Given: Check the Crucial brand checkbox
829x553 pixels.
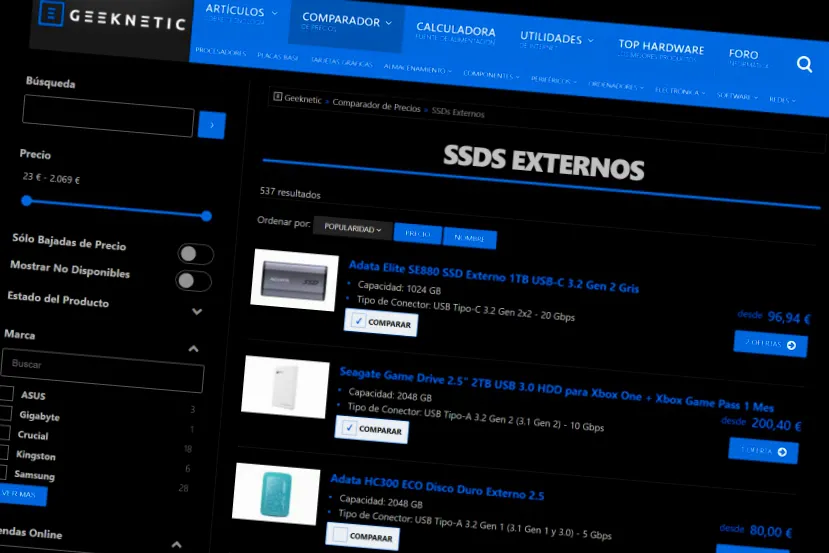Looking at the screenshot, I should 4,432.
